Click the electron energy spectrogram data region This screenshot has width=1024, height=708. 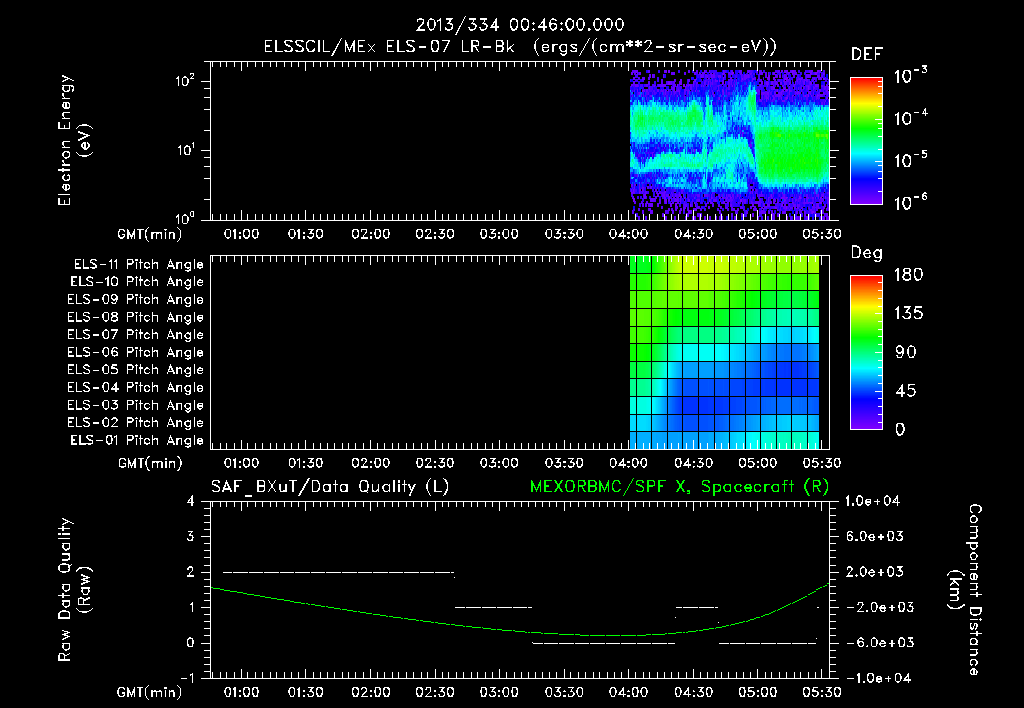729,144
